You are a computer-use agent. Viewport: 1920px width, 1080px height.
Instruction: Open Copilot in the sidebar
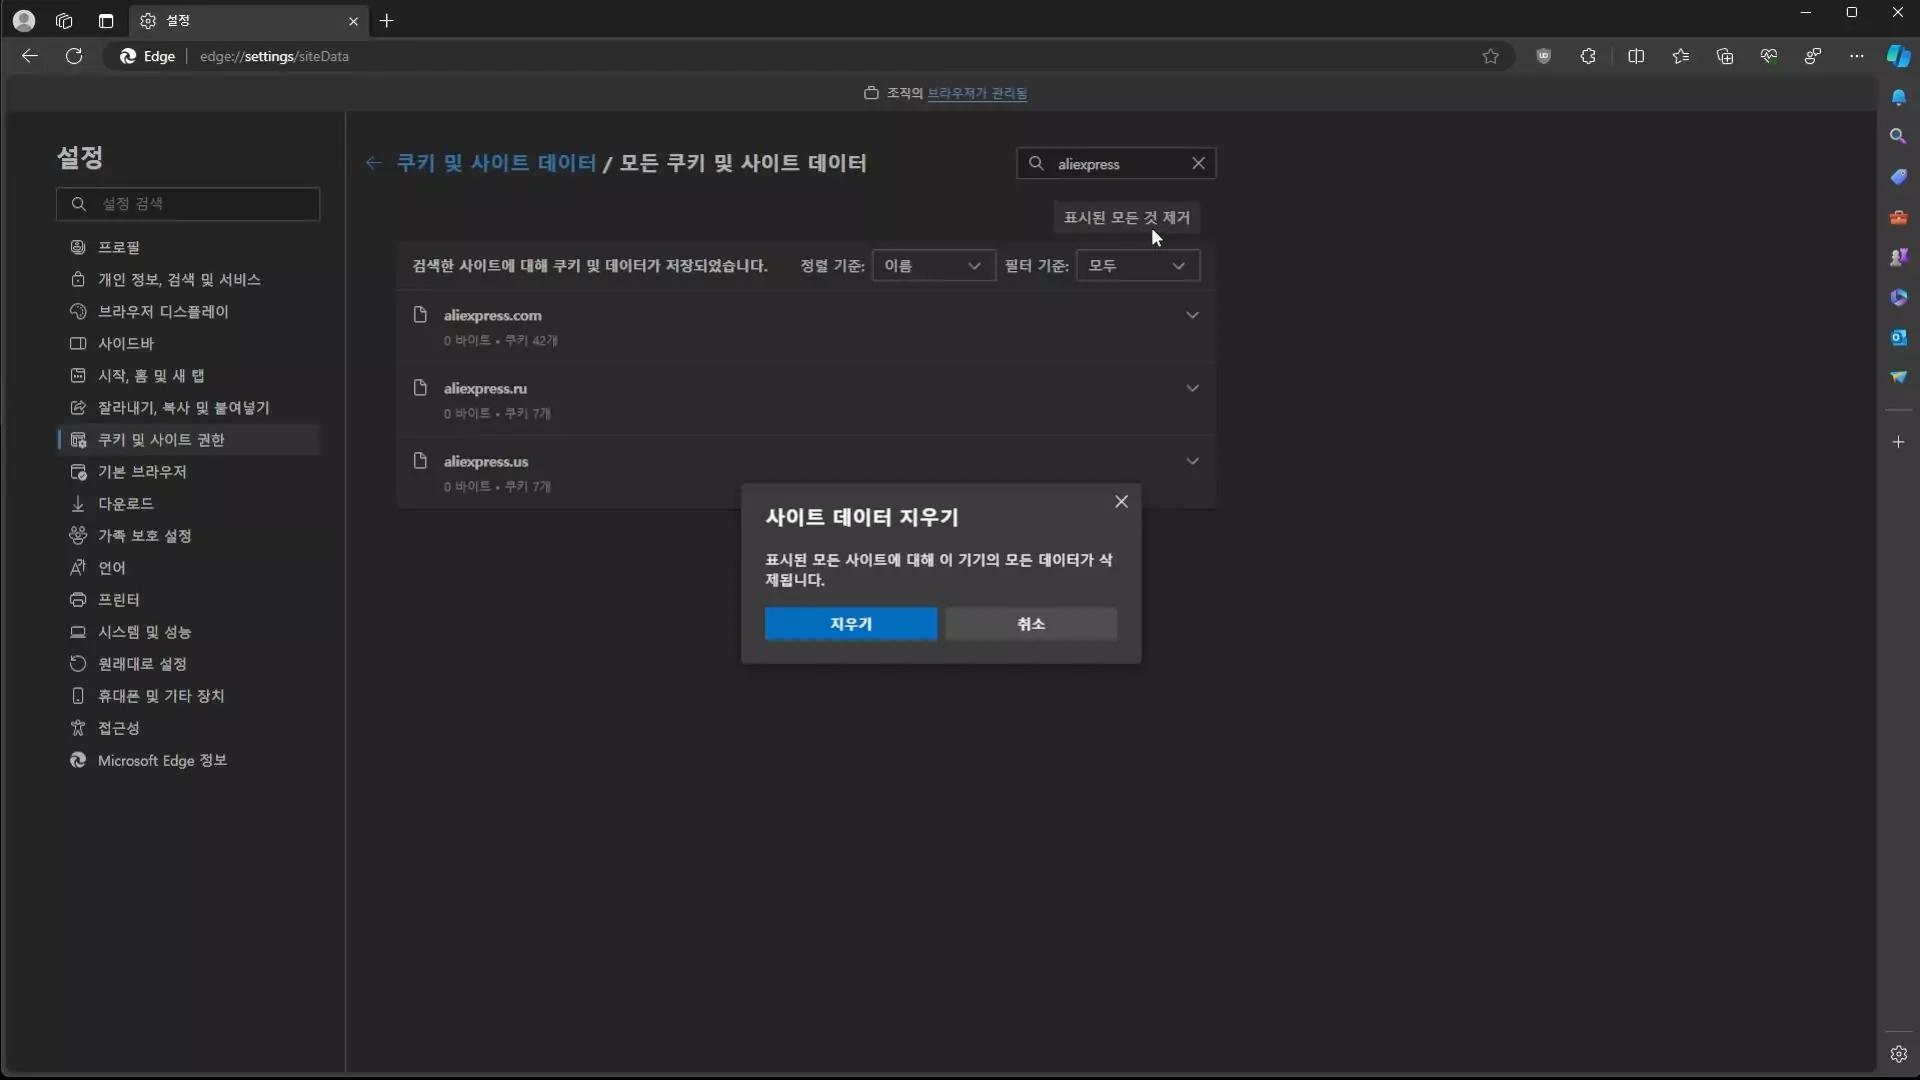[x=1899, y=56]
